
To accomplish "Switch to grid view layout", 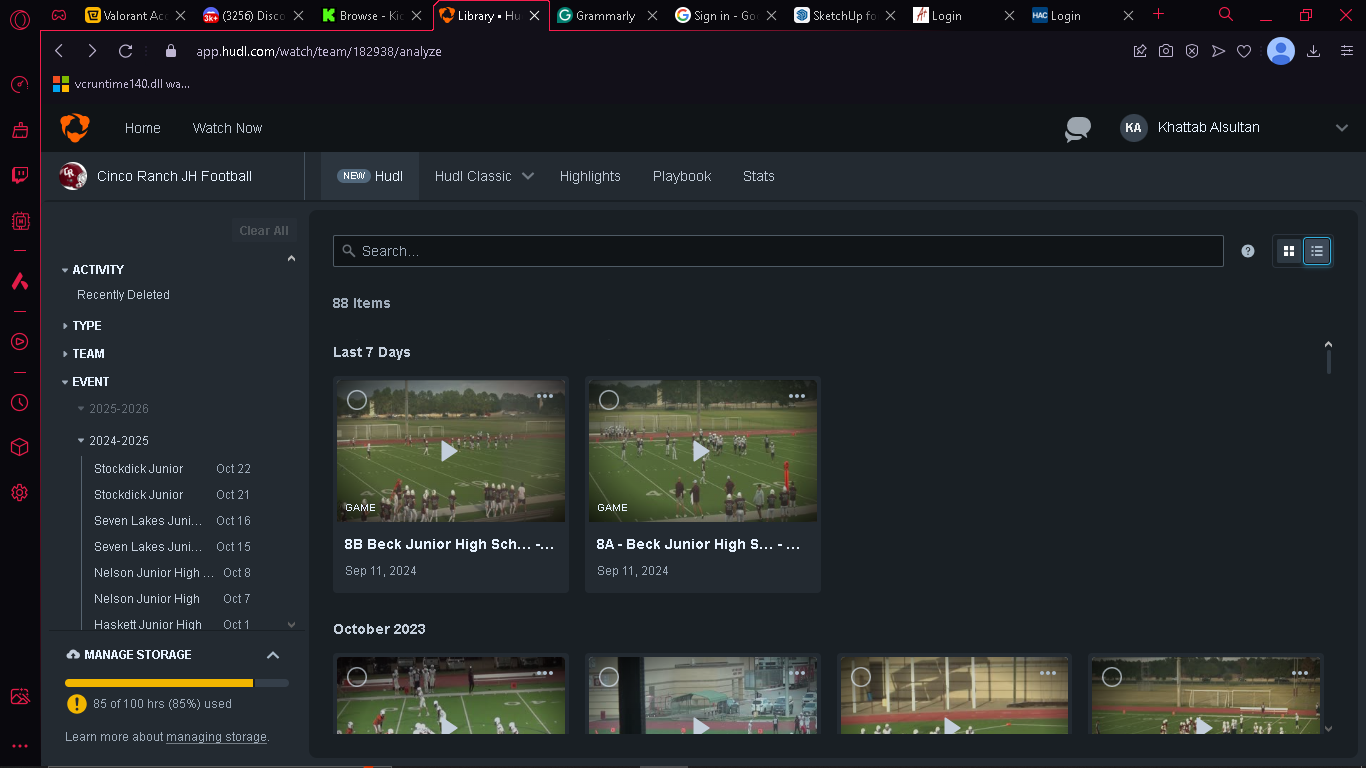I will coord(1289,251).
